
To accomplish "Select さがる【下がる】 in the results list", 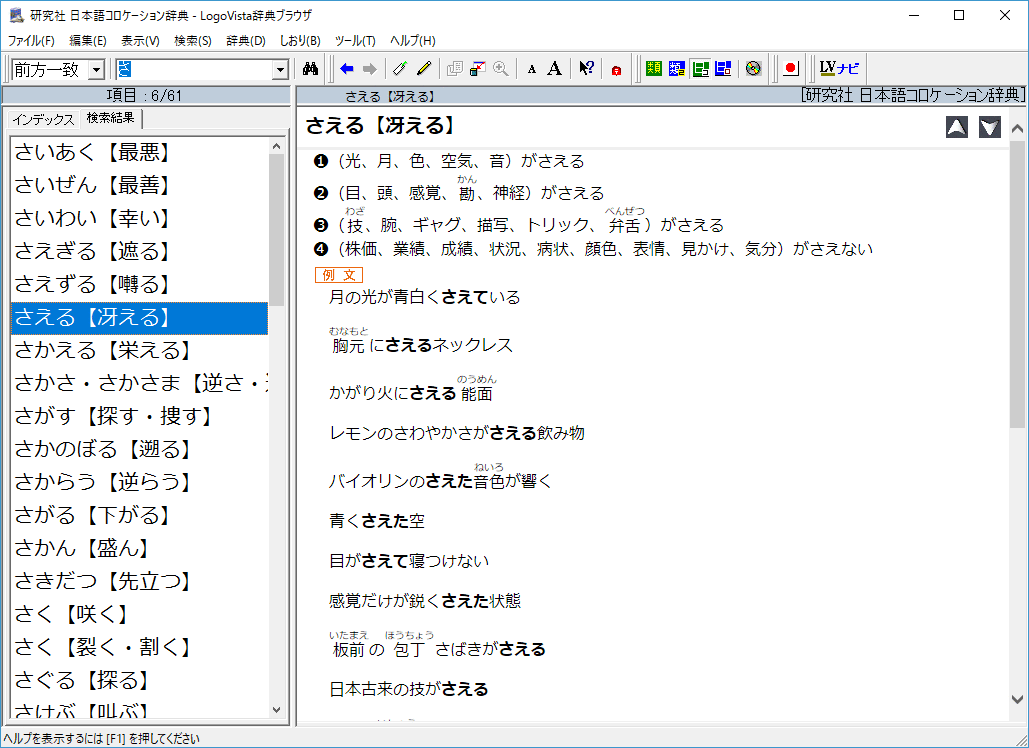I will [x=139, y=515].
